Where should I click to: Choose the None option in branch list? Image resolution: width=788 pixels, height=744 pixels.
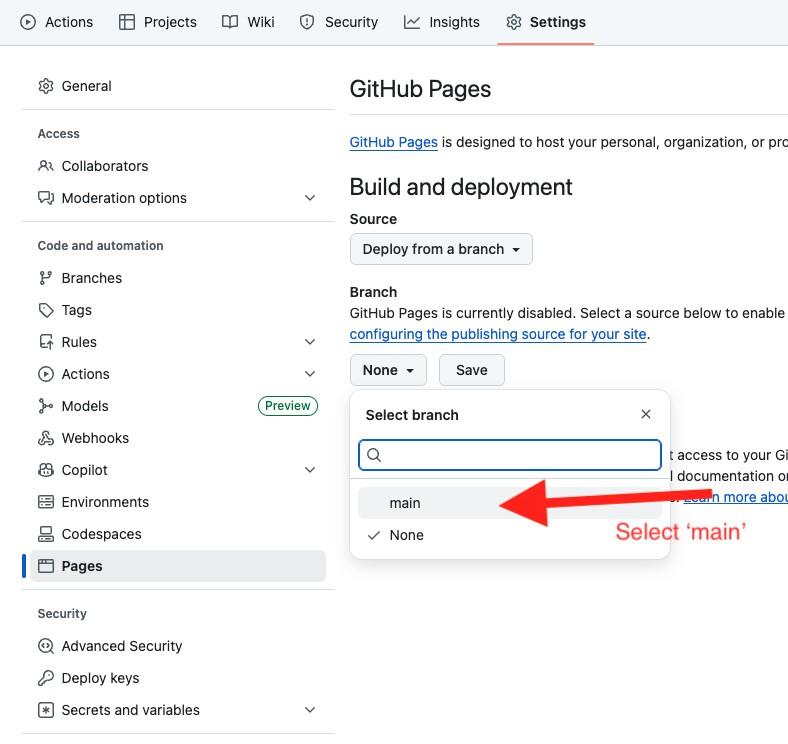pyautogui.click(x=510, y=535)
